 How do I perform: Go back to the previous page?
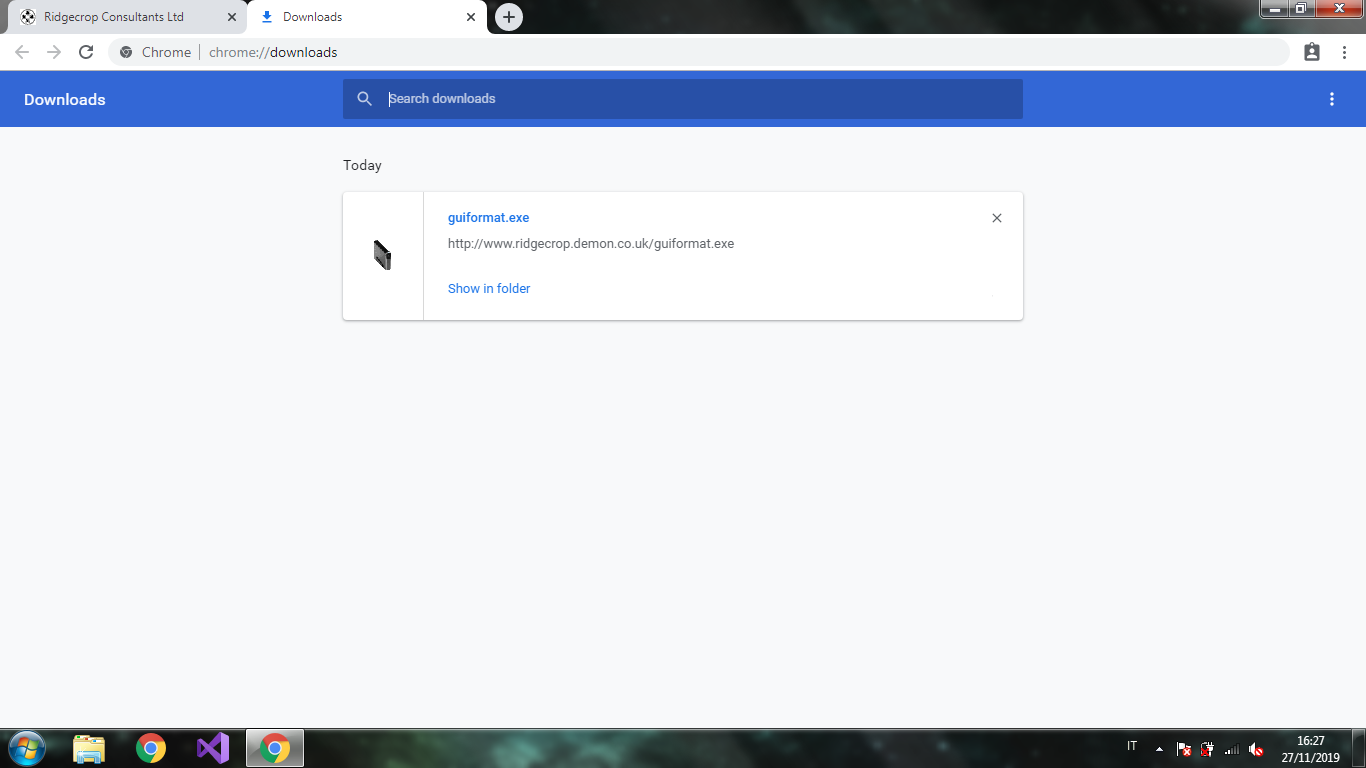(22, 52)
